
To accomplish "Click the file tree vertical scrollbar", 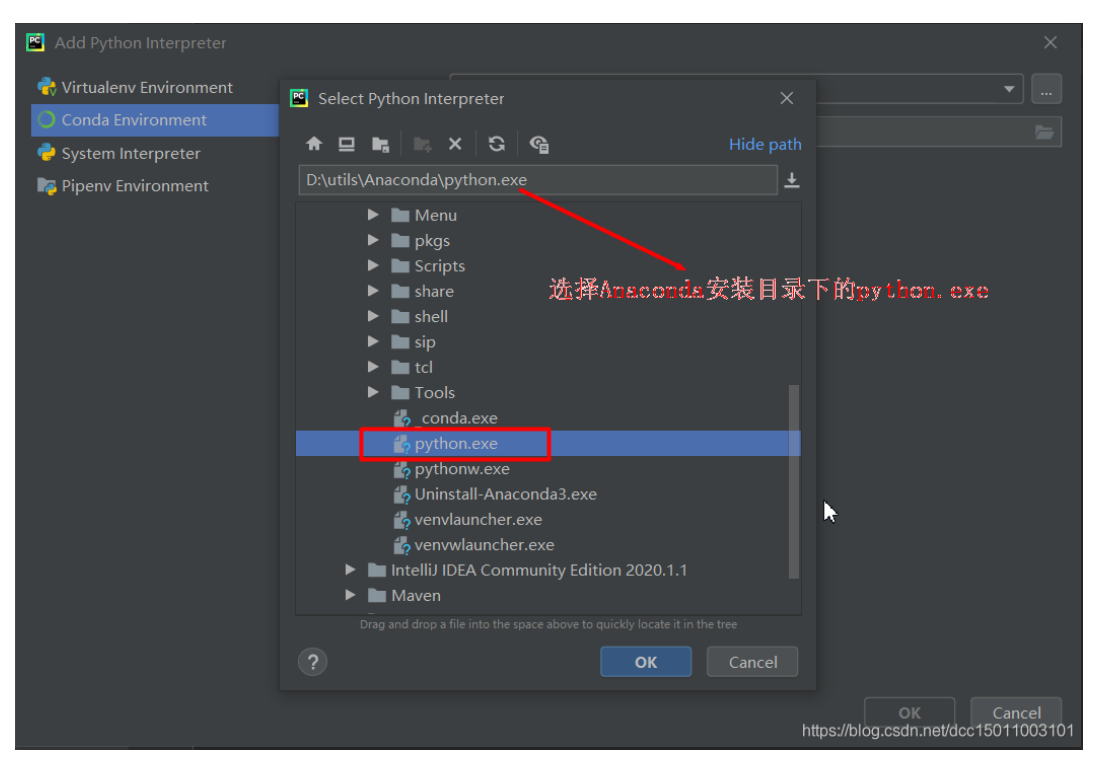I will 793,481.
